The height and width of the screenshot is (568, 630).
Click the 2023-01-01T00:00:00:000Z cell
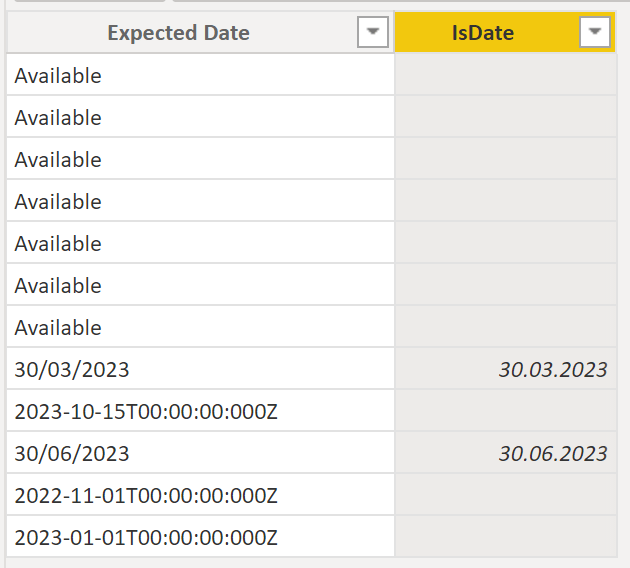click(x=200, y=537)
